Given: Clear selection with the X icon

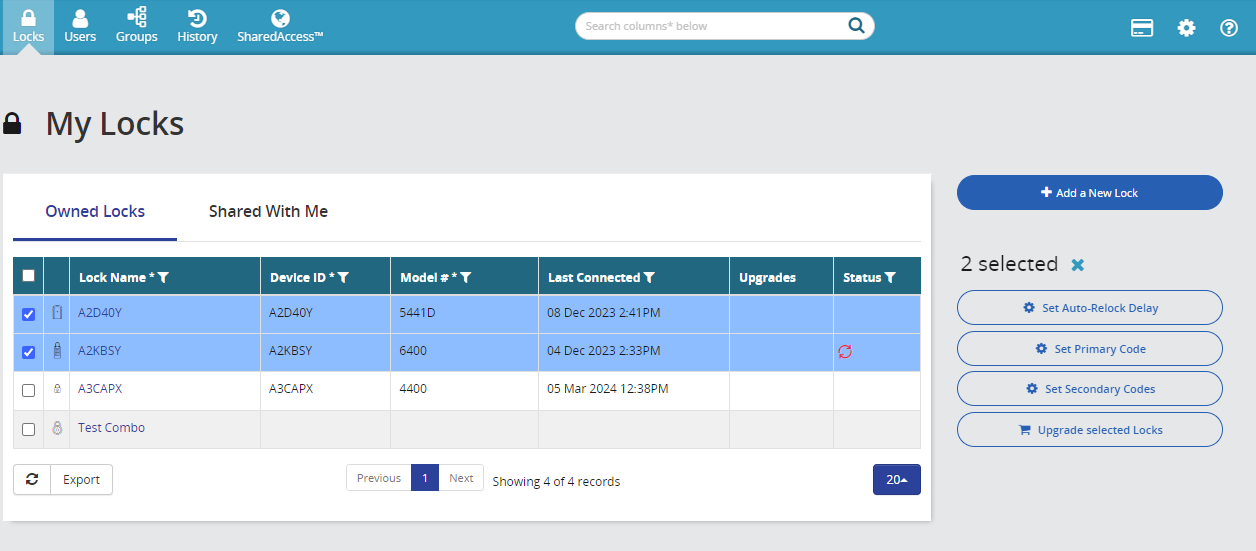Looking at the screenshot, I should [1077, 265].
